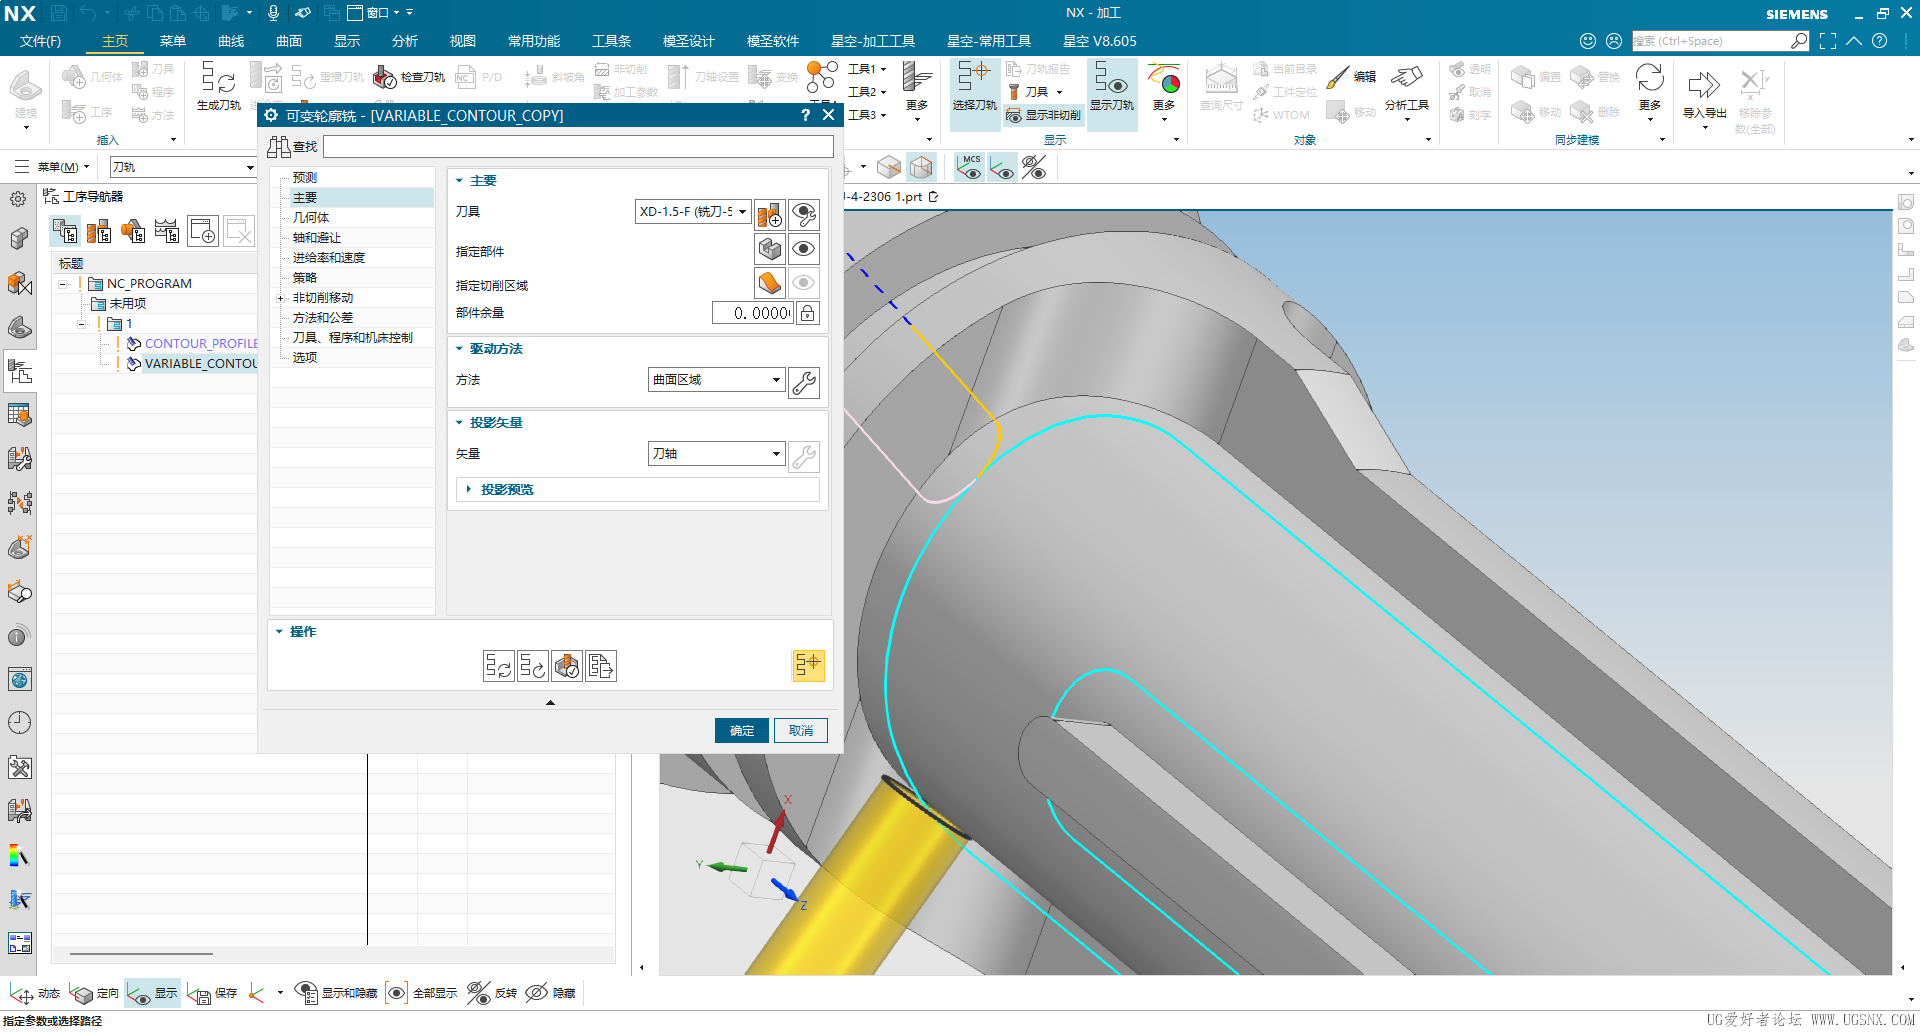Click the specify cut area (指定切削区域) icon
1920x1032 pixels.
click(769, 283)
